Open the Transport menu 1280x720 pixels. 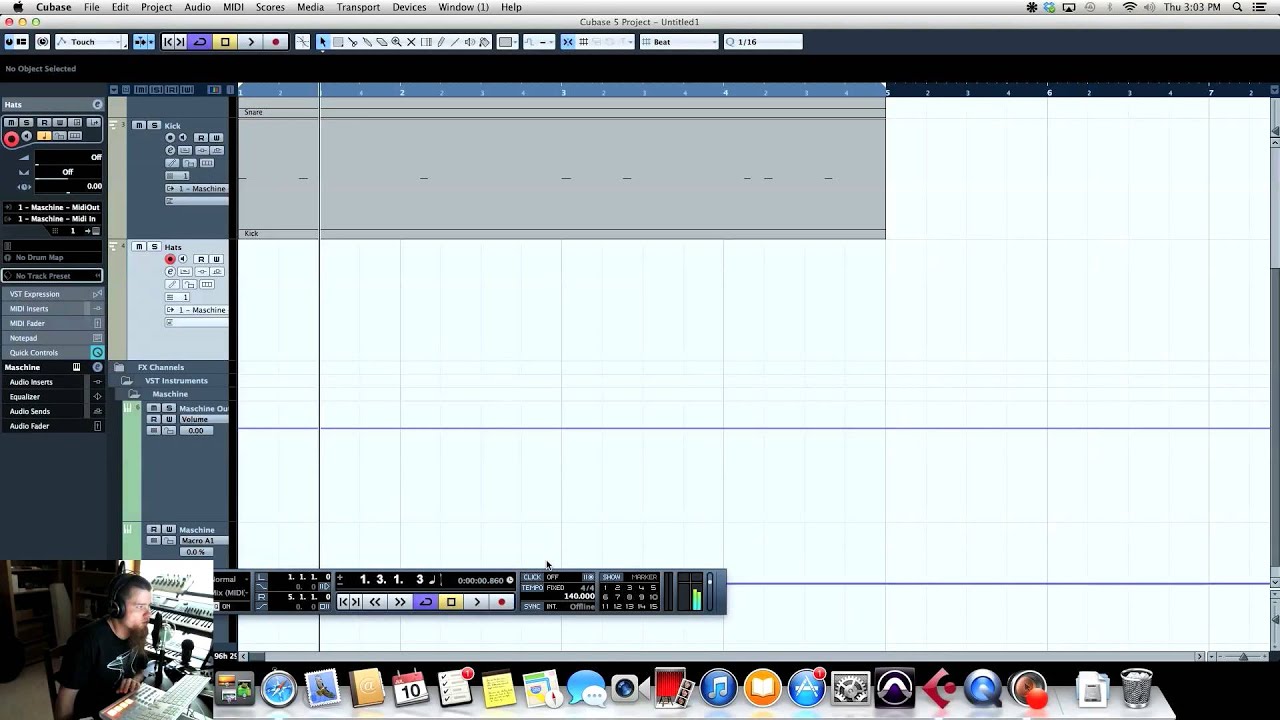pos(358,7)
